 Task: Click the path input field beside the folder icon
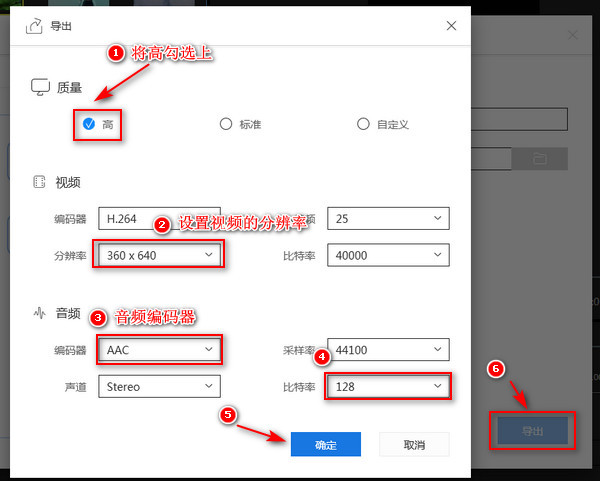pyautogui.click(x=491, y=158)
